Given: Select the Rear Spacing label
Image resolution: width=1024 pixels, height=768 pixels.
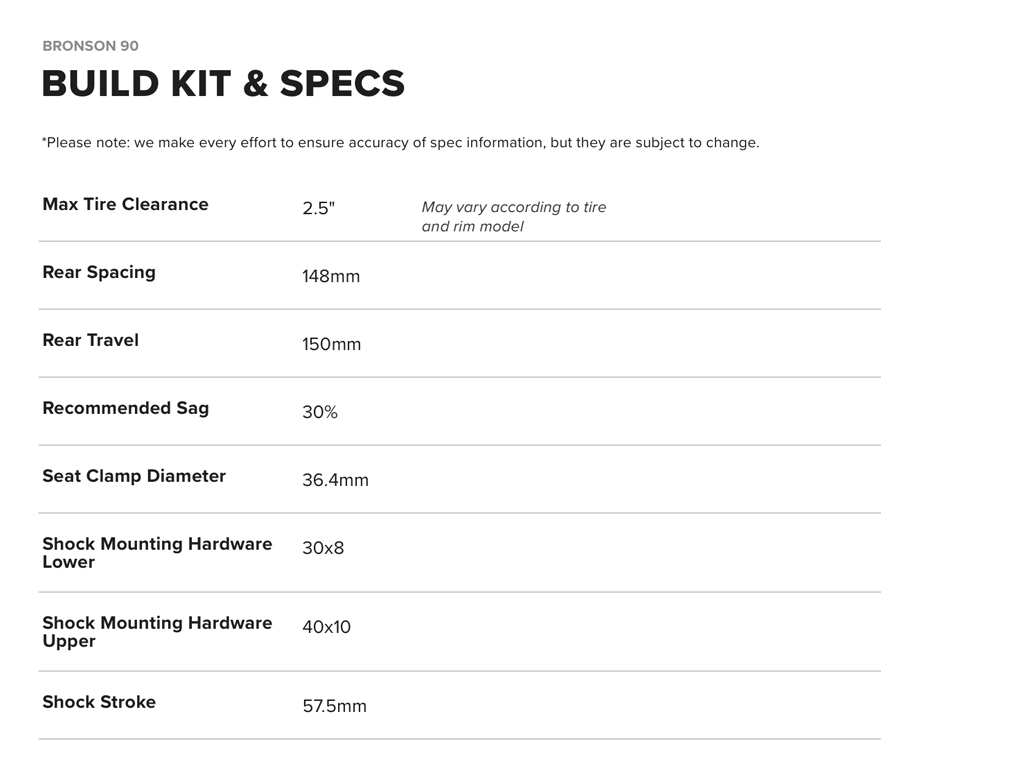Looking at the screenshot, I should (99, 272).
